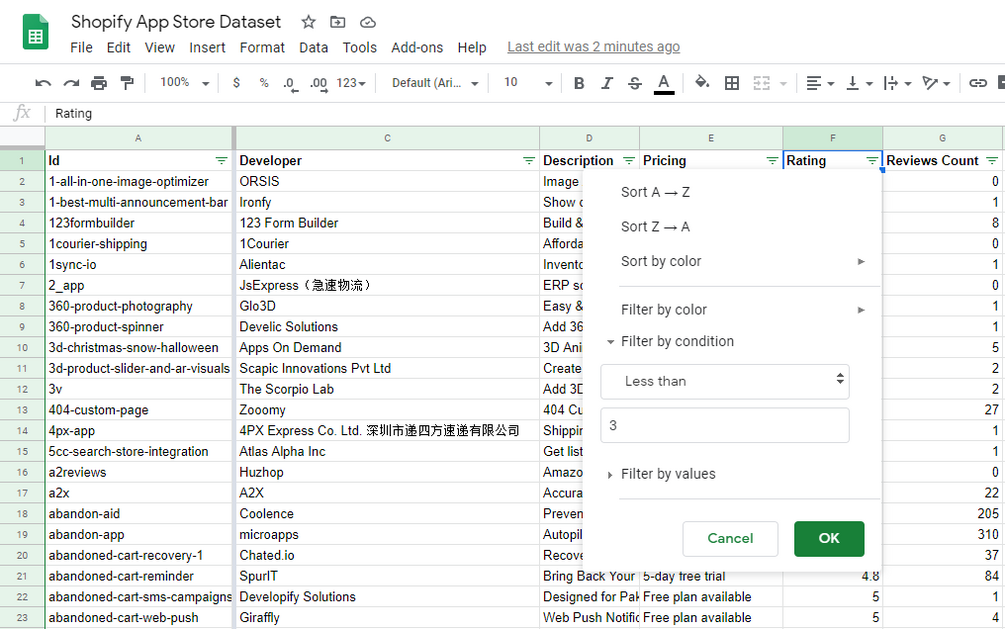Expand the Filter by values section

point(610,475)
